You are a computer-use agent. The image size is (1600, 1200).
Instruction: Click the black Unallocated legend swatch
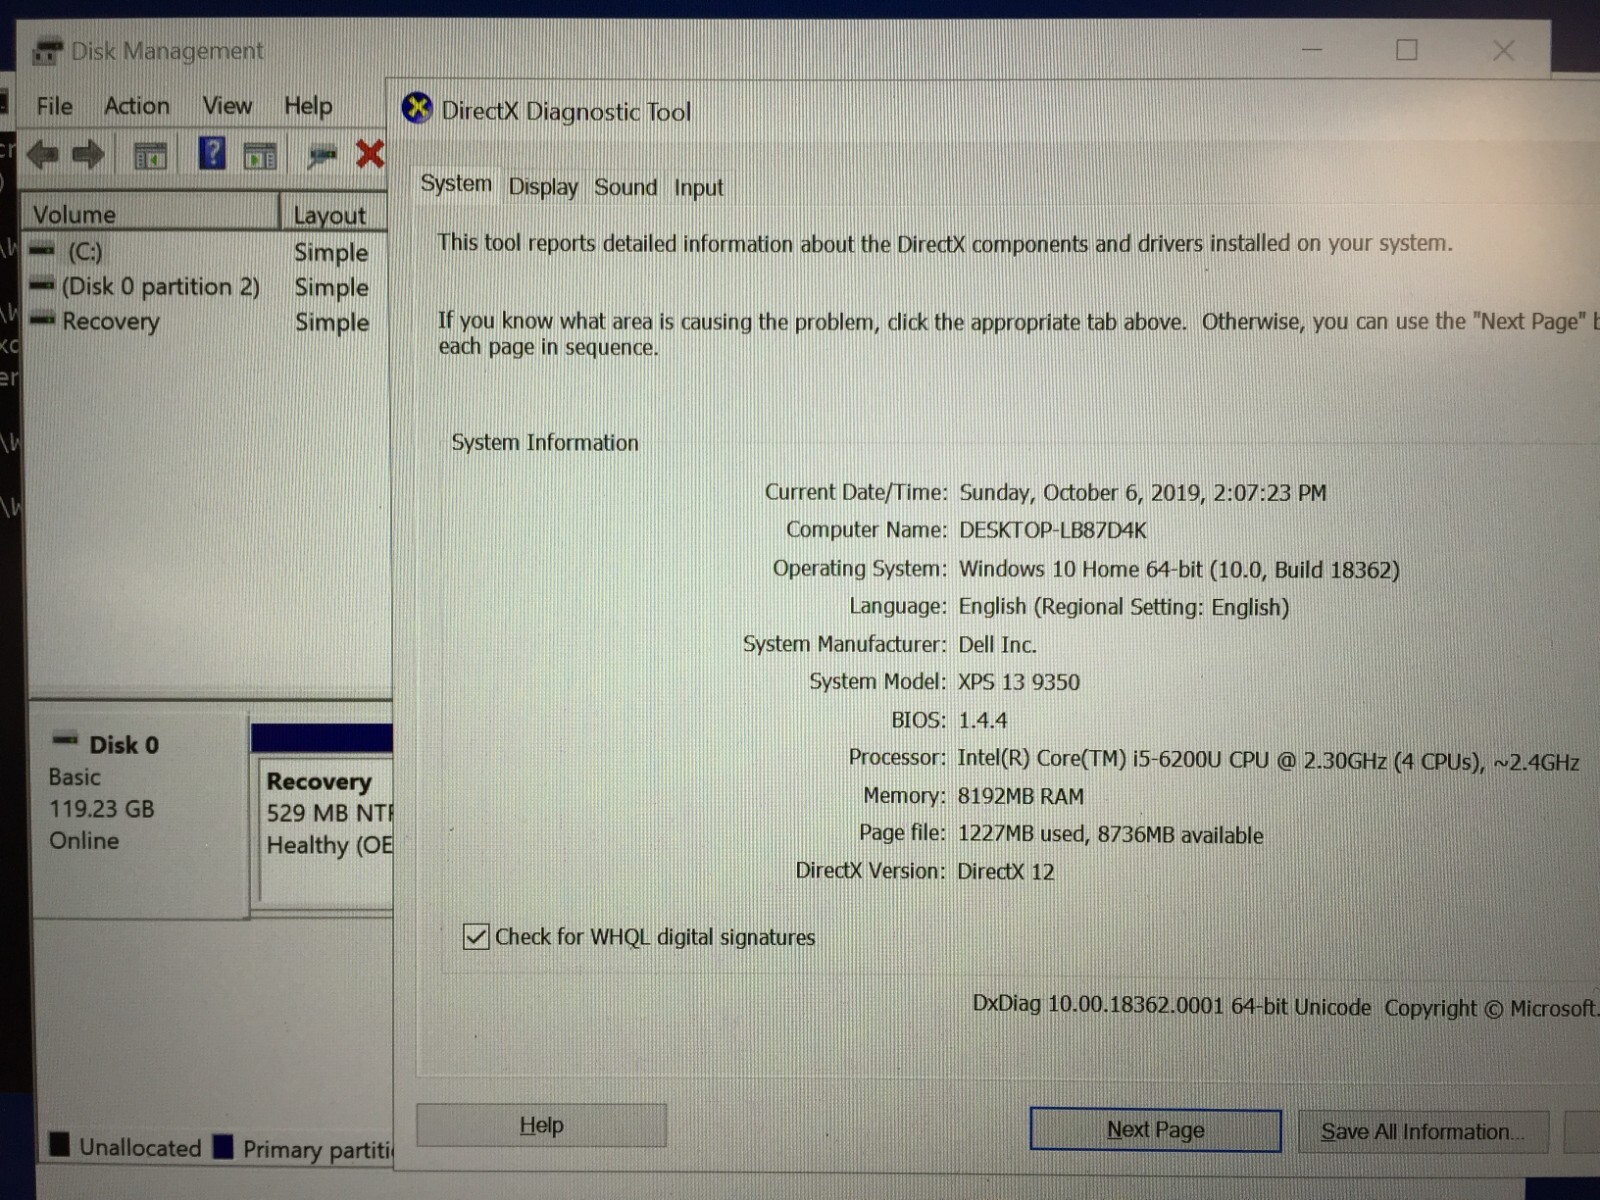coord(60,1145)
